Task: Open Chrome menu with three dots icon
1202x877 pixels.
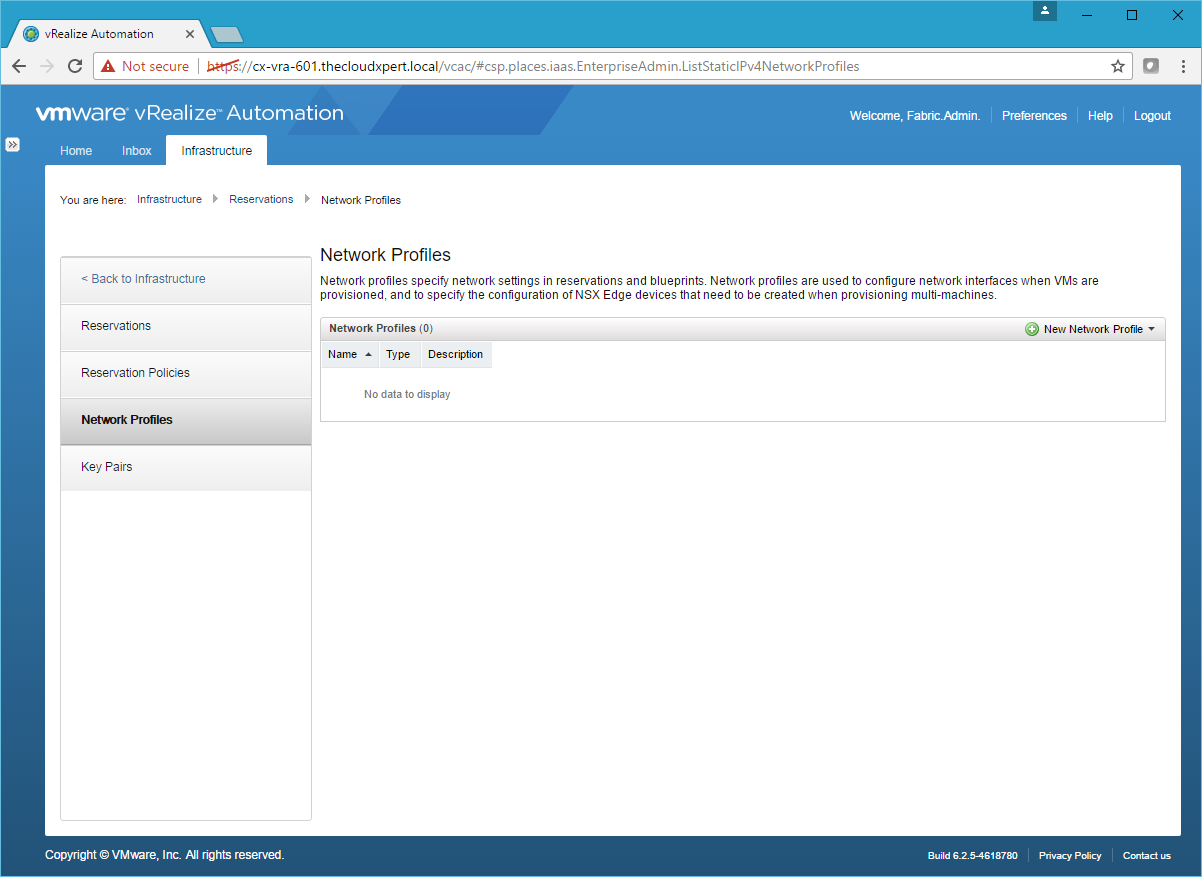Action: click(1182, 66)
